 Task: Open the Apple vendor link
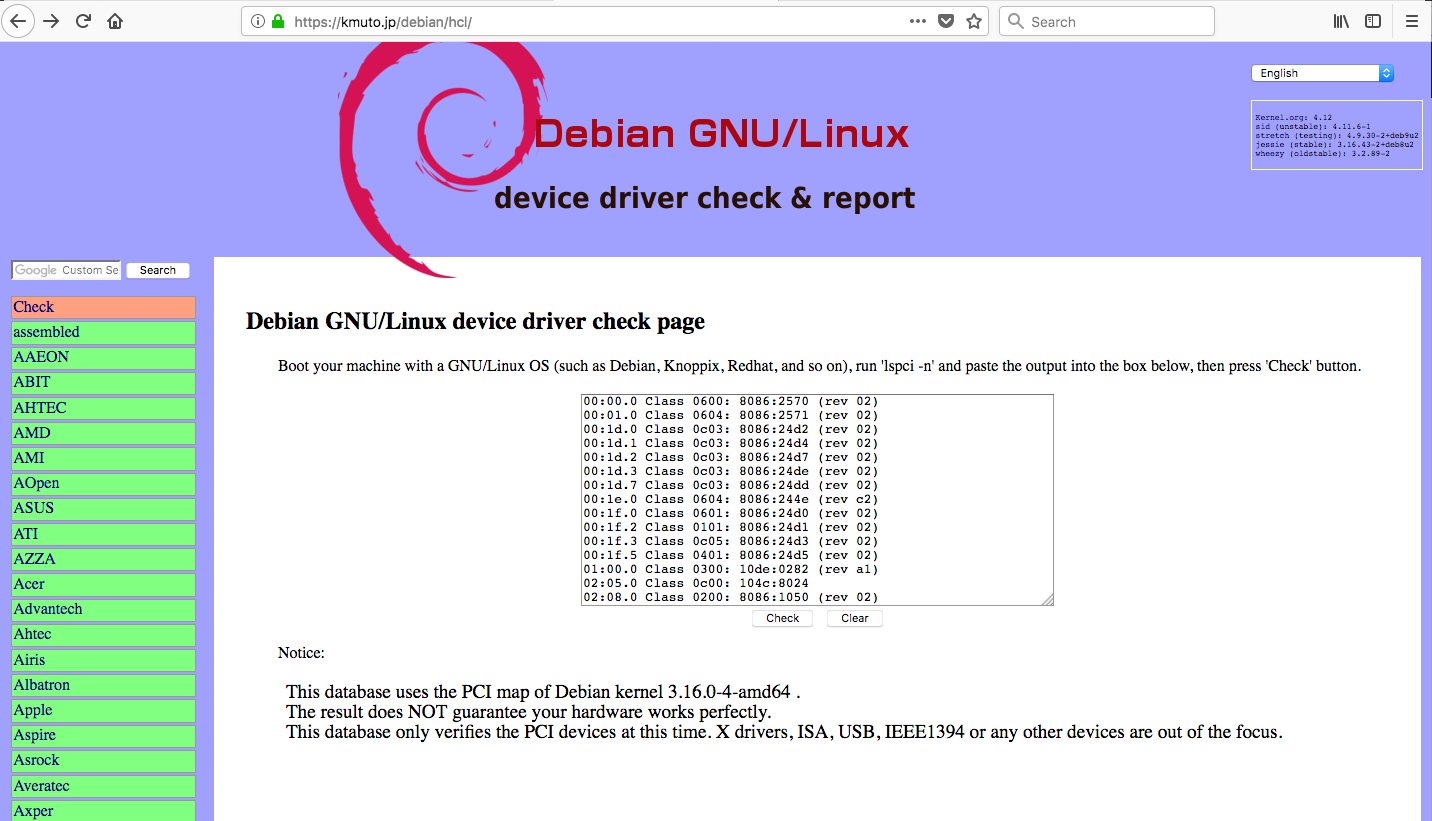pyautogui.click(x=103, y=710)
